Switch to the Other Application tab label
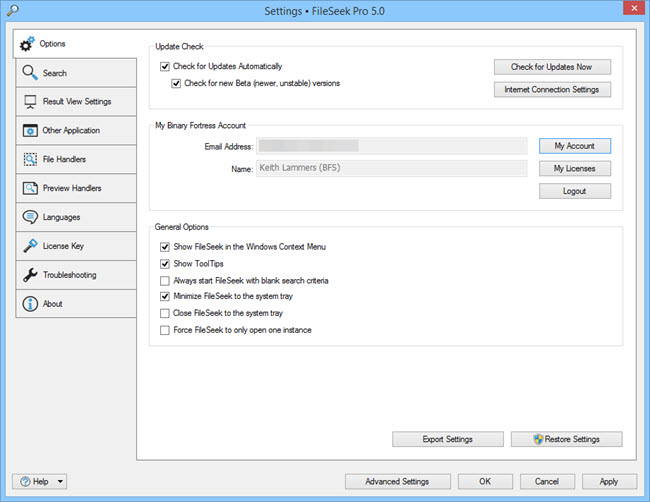Screen dimensions: 650x502 [x=71, y=131]
